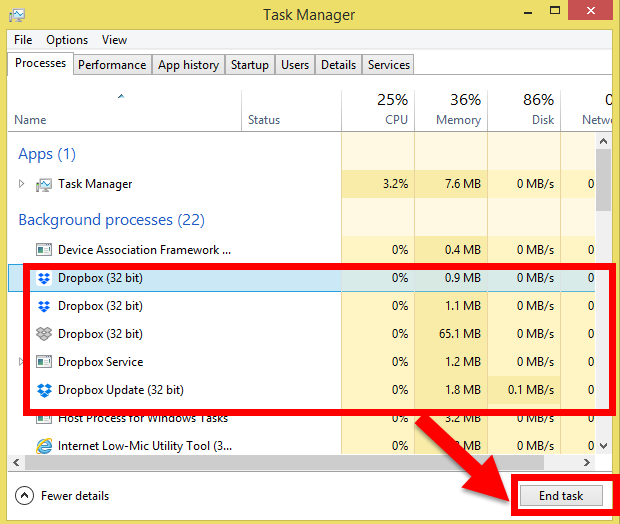Click the 65.1 MB memory value

point(460,334)
